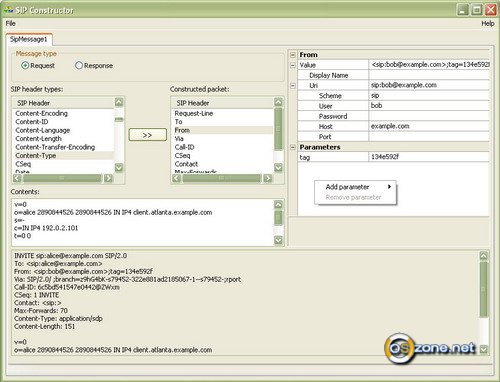Collapse the From section
The width and height of the screenshot is (500, 382).
click(293, 55)
